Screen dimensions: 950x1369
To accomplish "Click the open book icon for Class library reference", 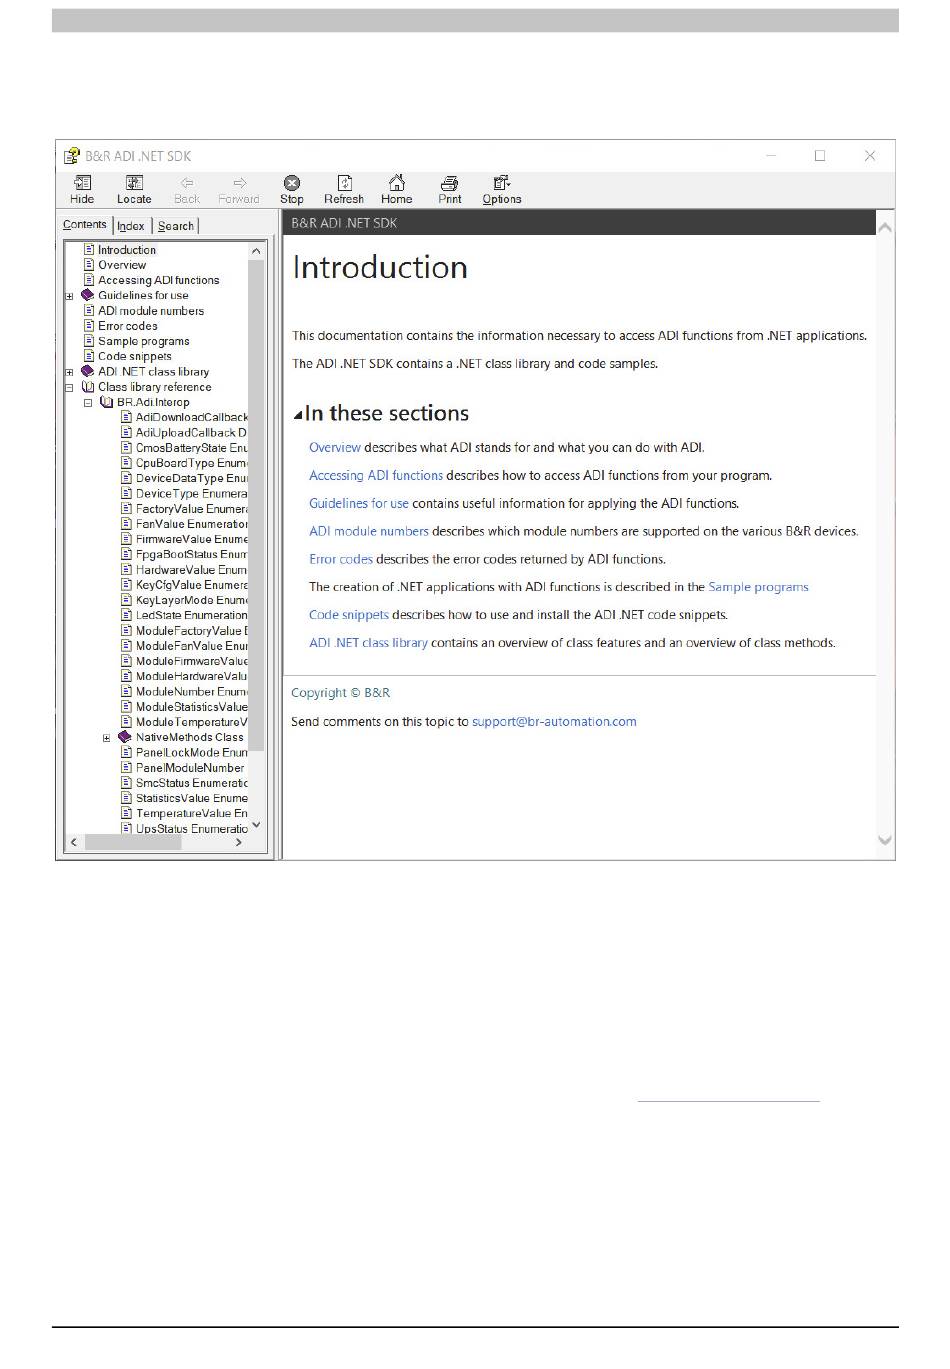I will click(88, 387).
